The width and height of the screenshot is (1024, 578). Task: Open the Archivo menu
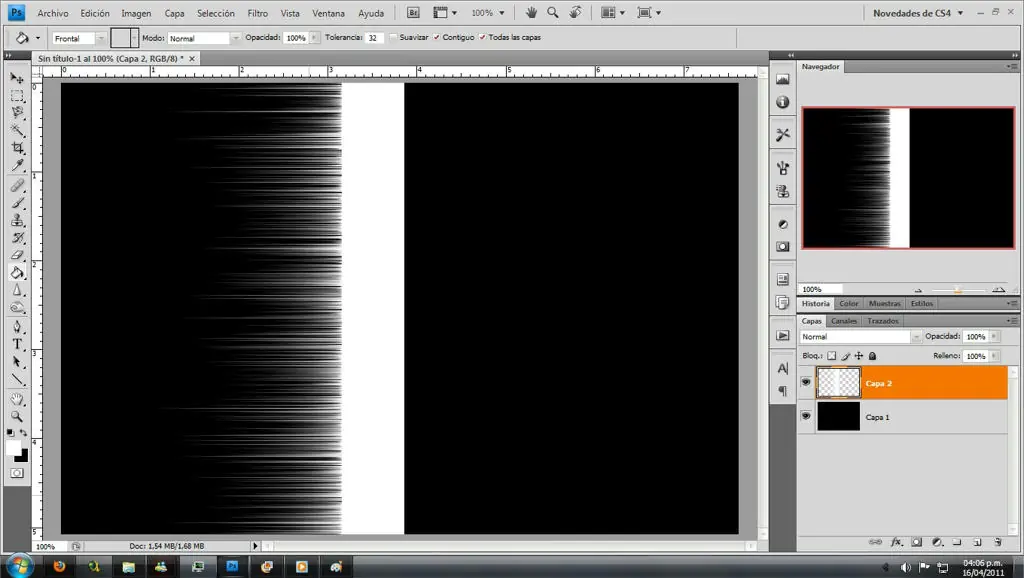(53, 13)
